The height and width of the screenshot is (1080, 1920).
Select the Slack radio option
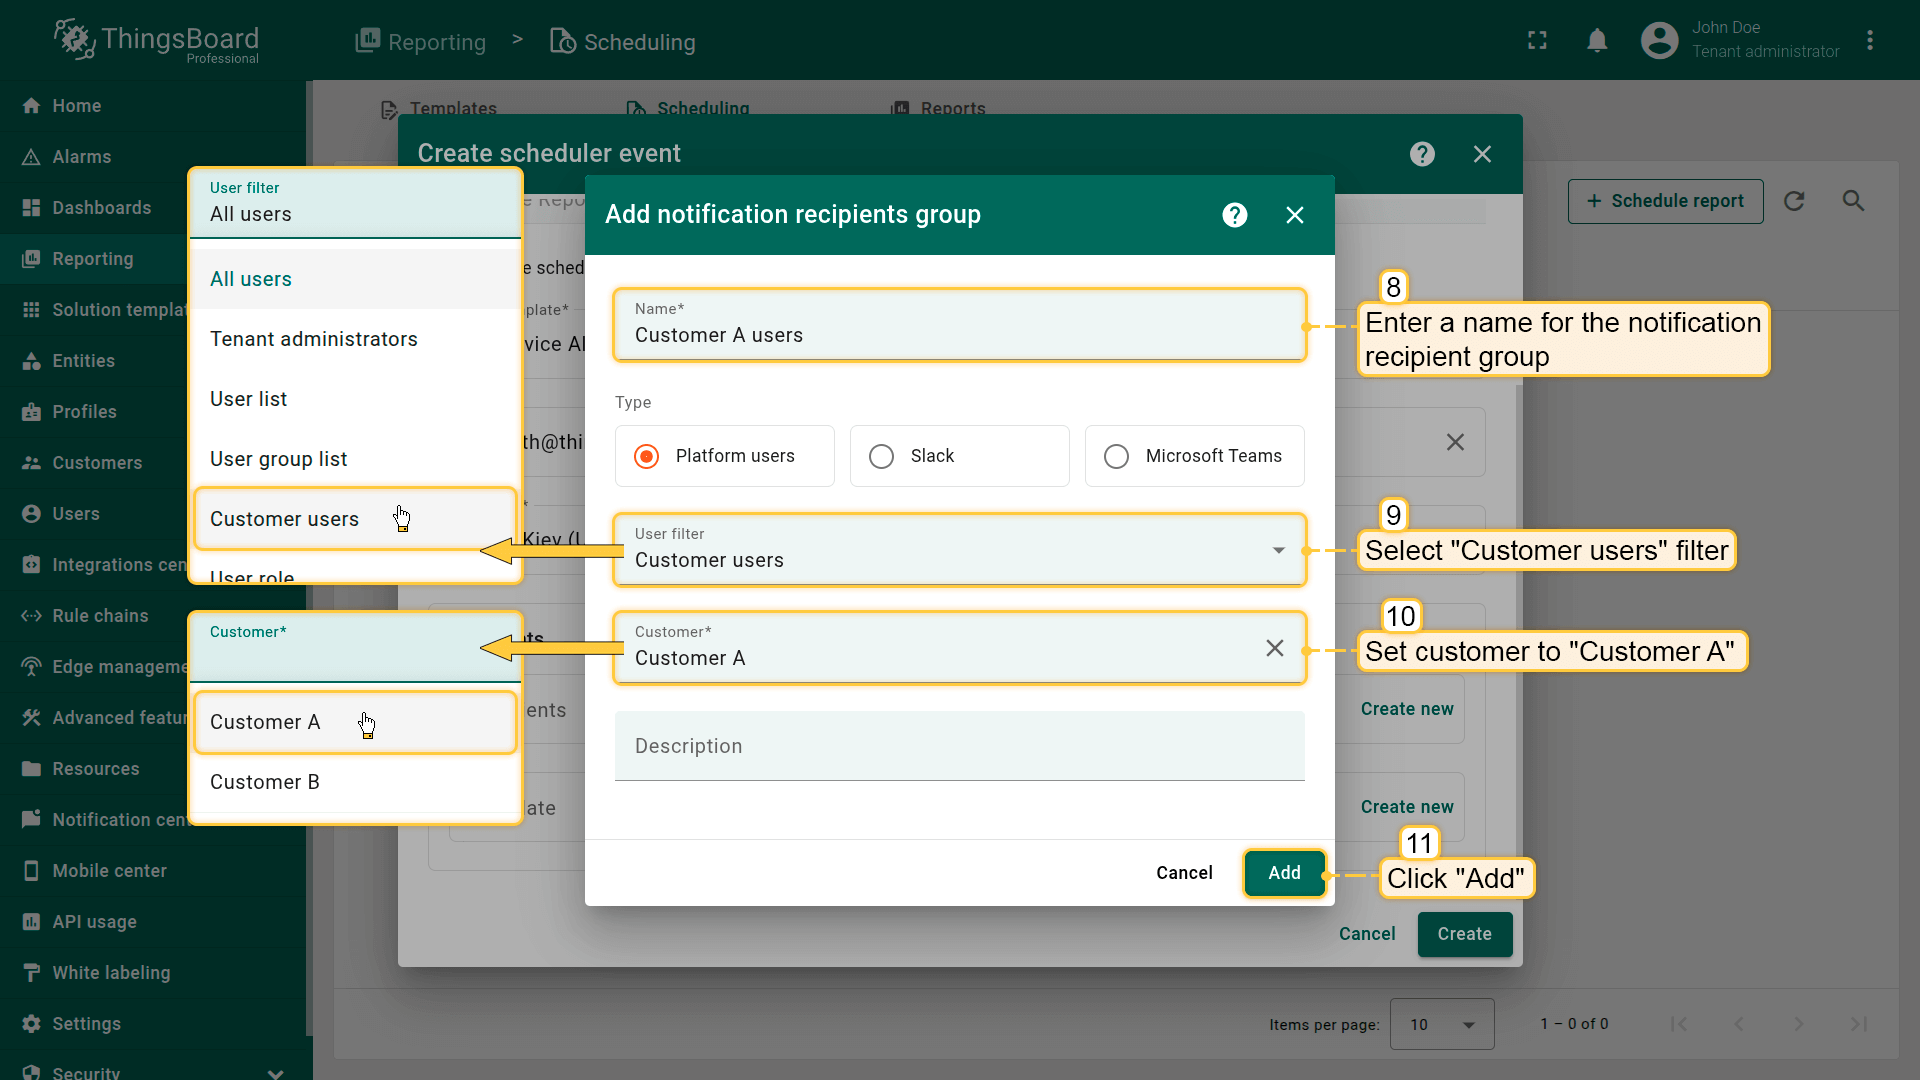[881, 456]
